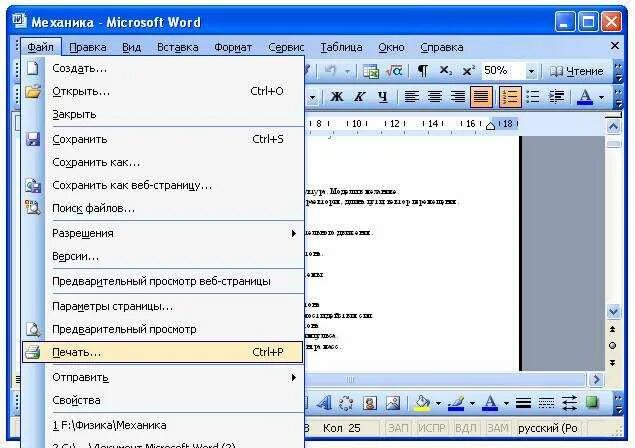This screenshot has width=635, height=448.
Task: Align text to the left
Action: [x=411, y=97]
